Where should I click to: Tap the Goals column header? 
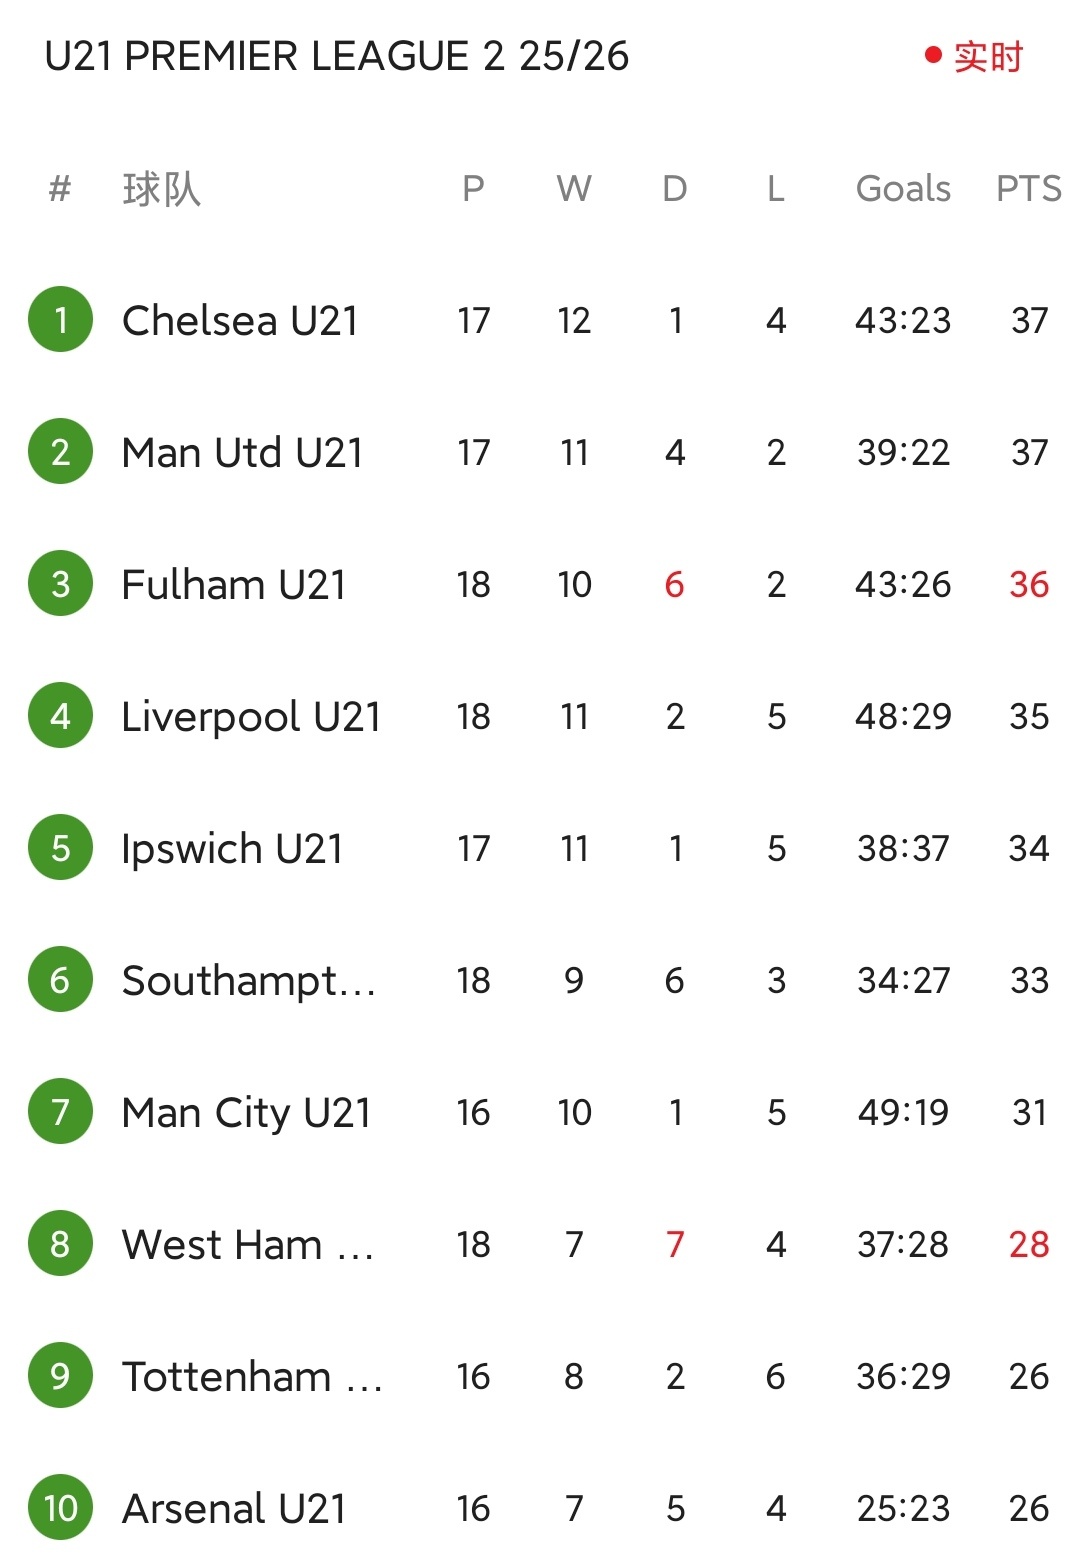(x=903, y=189)
